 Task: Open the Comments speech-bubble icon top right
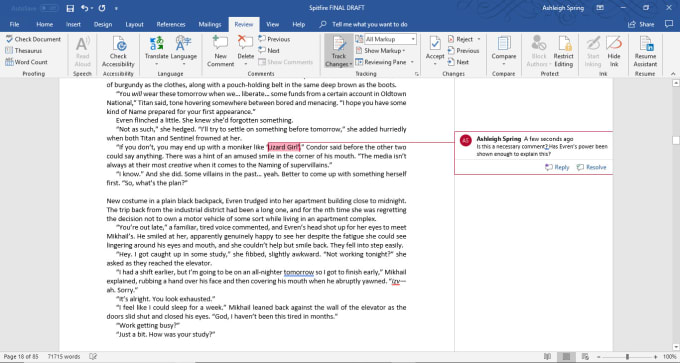pos(669,24)
